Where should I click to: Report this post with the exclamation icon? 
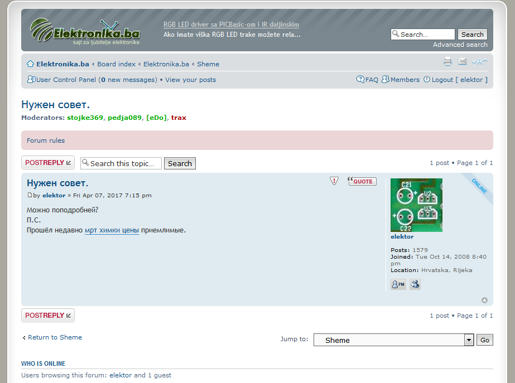[x=334, y=181]
